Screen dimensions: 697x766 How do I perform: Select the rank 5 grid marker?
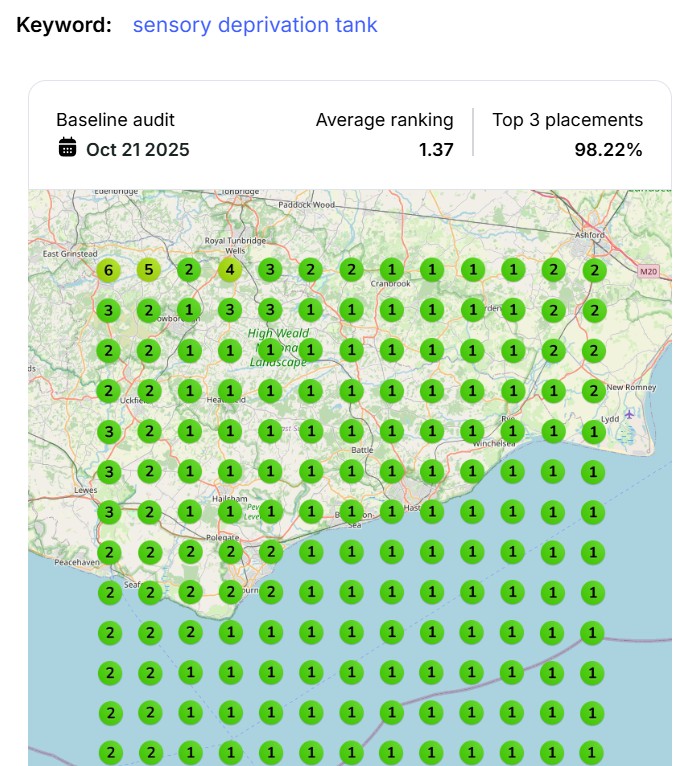148,270
